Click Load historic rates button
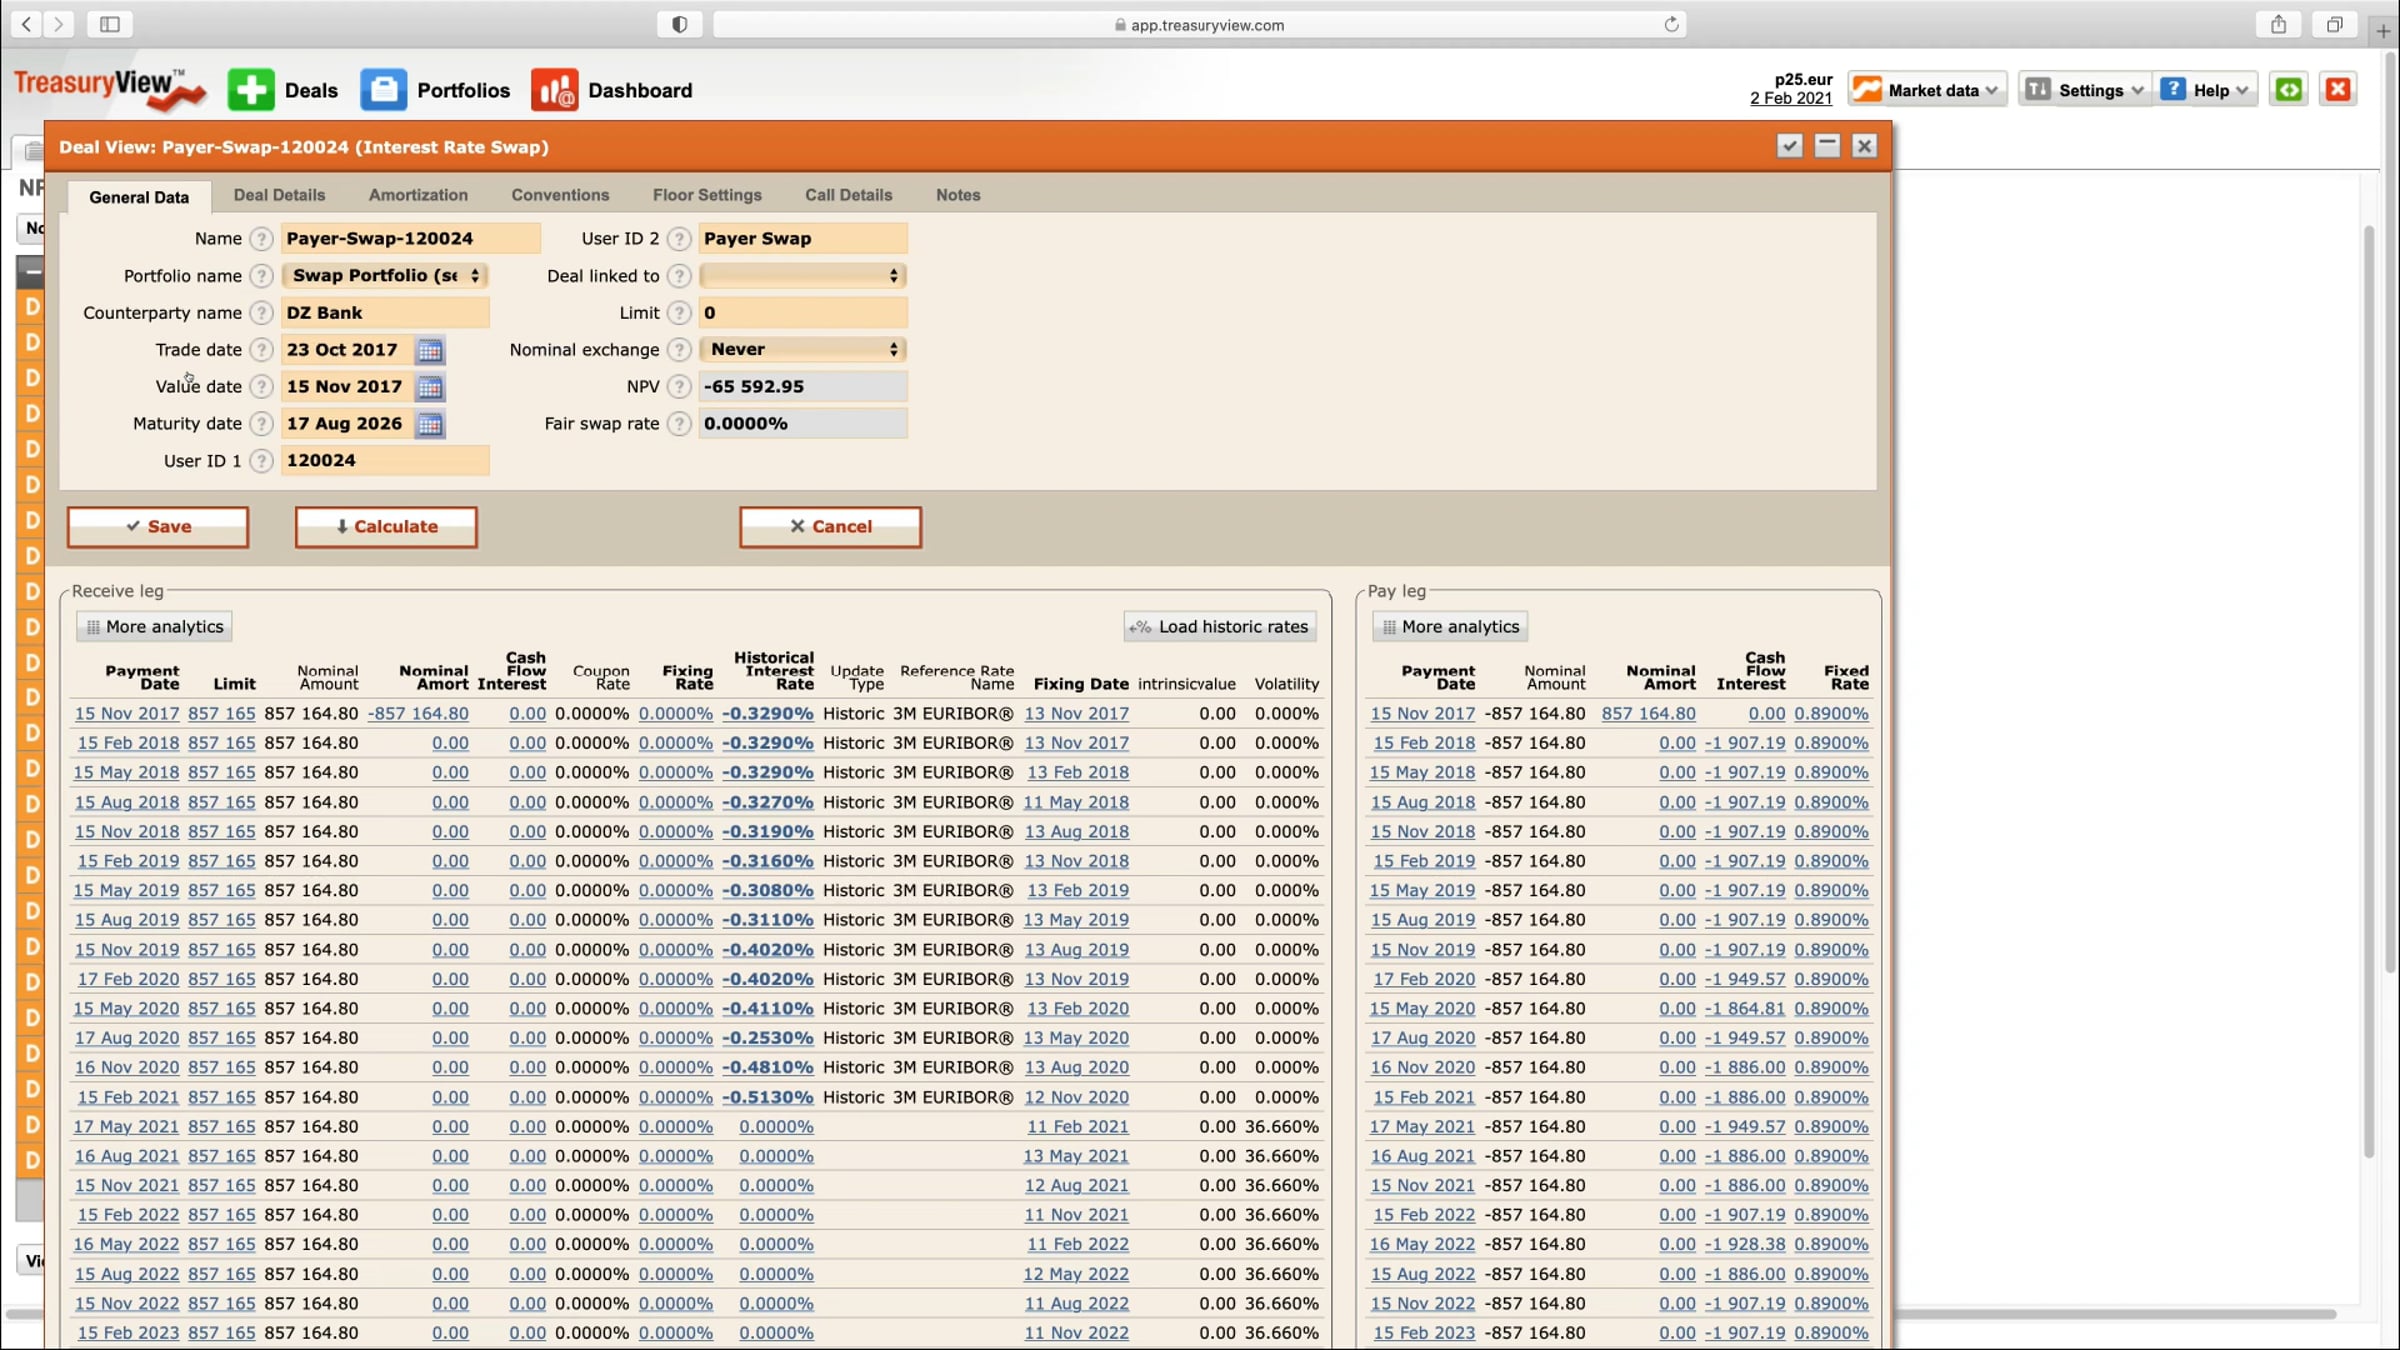This screenshot has width=2400, height=1350. pyautogui.click(x=1219, y=627)
